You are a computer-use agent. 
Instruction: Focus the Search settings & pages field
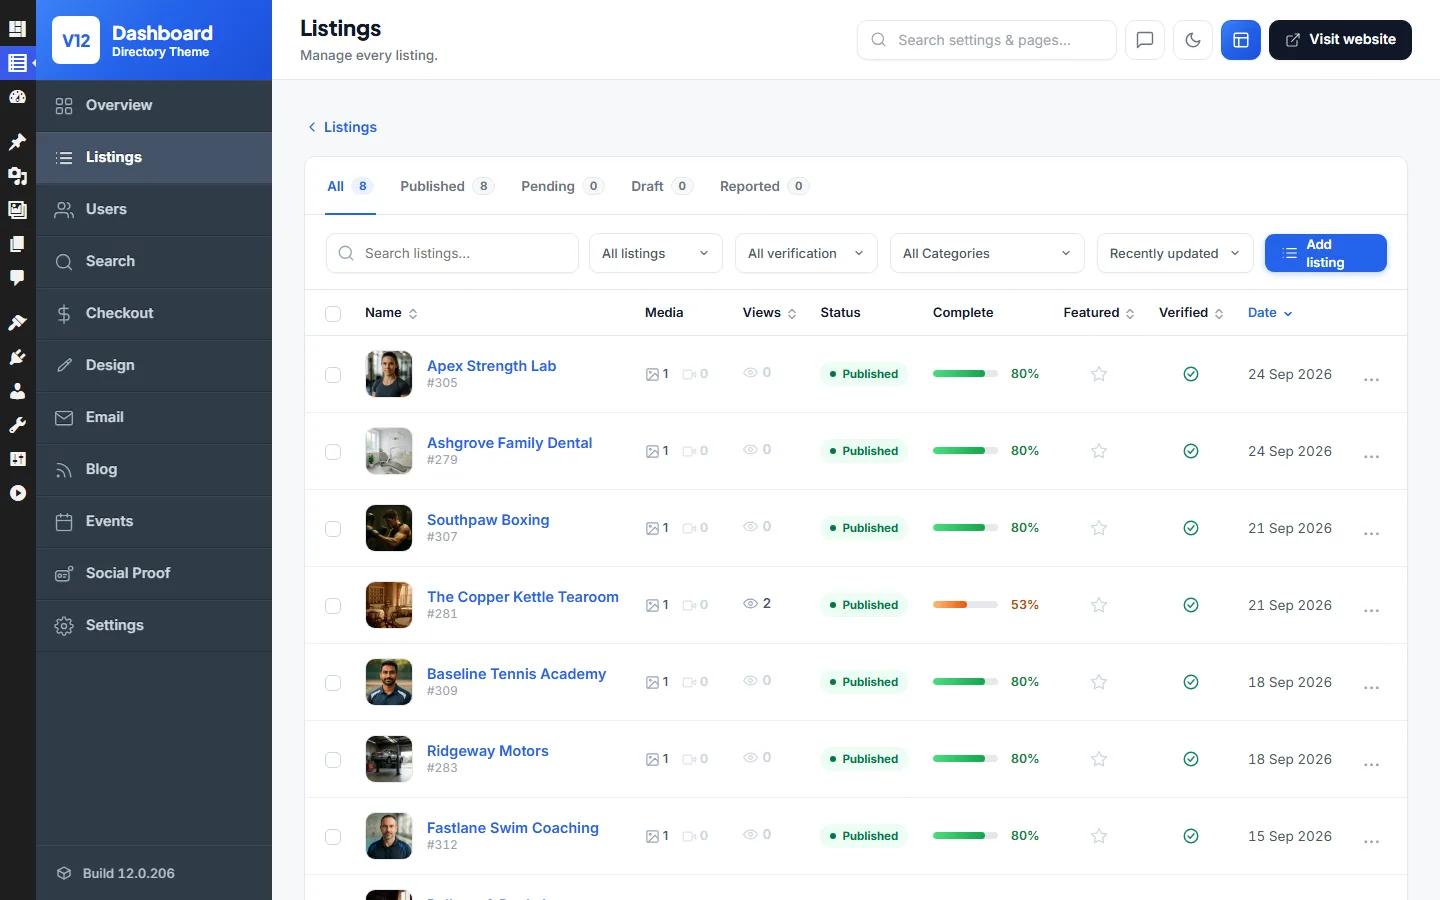(x=986, y=40)
